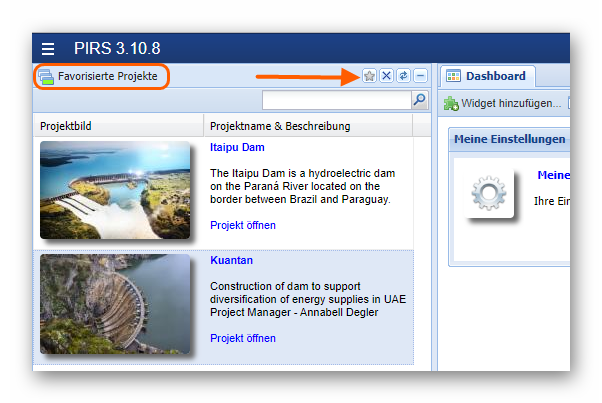Click Projekt öffnen for Kuantan
Screen dimensions: 602x403
point(243,338)
